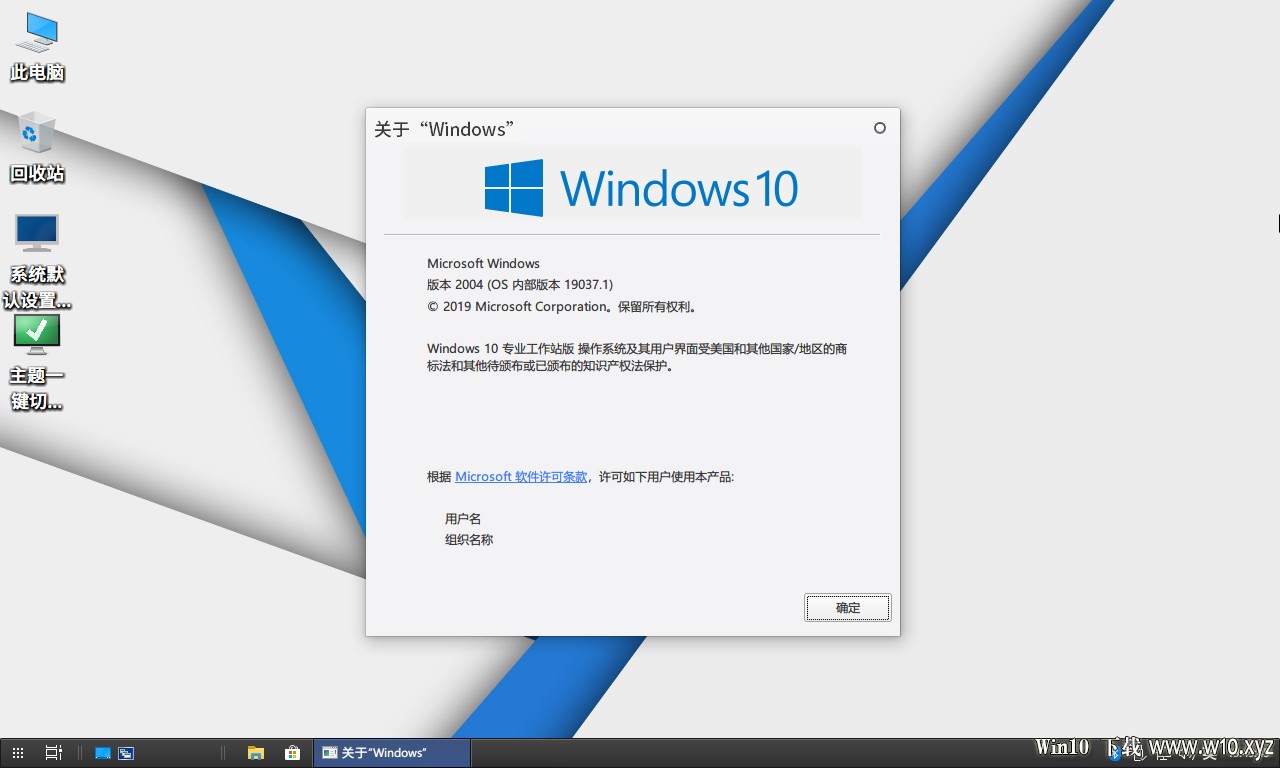Image resolution: width=1280 pixels, height=768 pixels.
Task: Select the 系统默认设置 desktop shortcut
Action: pyautogui.click(x=37, y=260)
